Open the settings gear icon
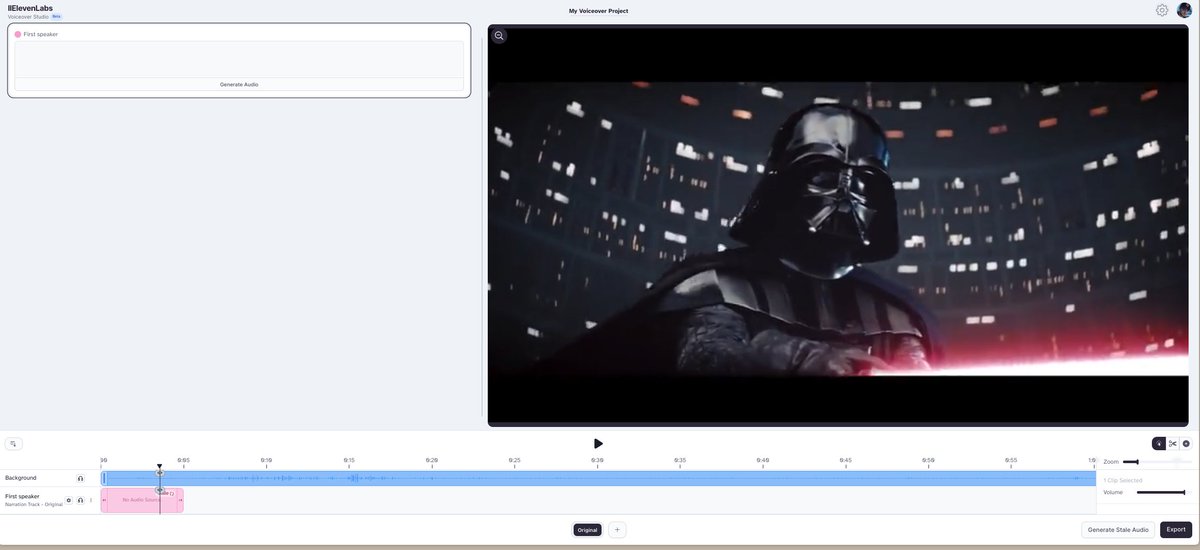 coord(1162,10)
